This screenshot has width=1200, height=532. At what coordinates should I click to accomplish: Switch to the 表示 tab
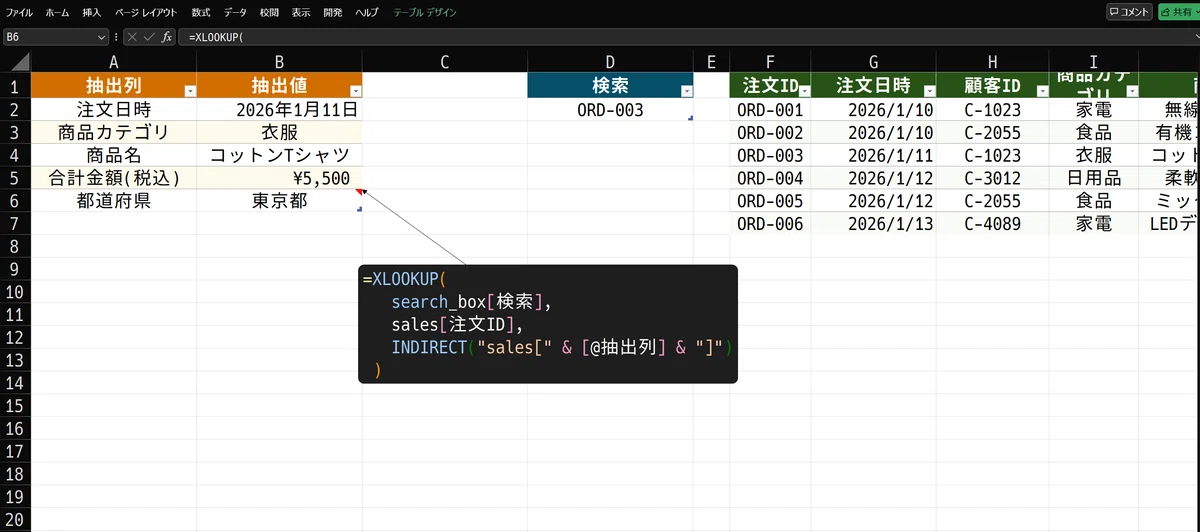tap(301, 12)
